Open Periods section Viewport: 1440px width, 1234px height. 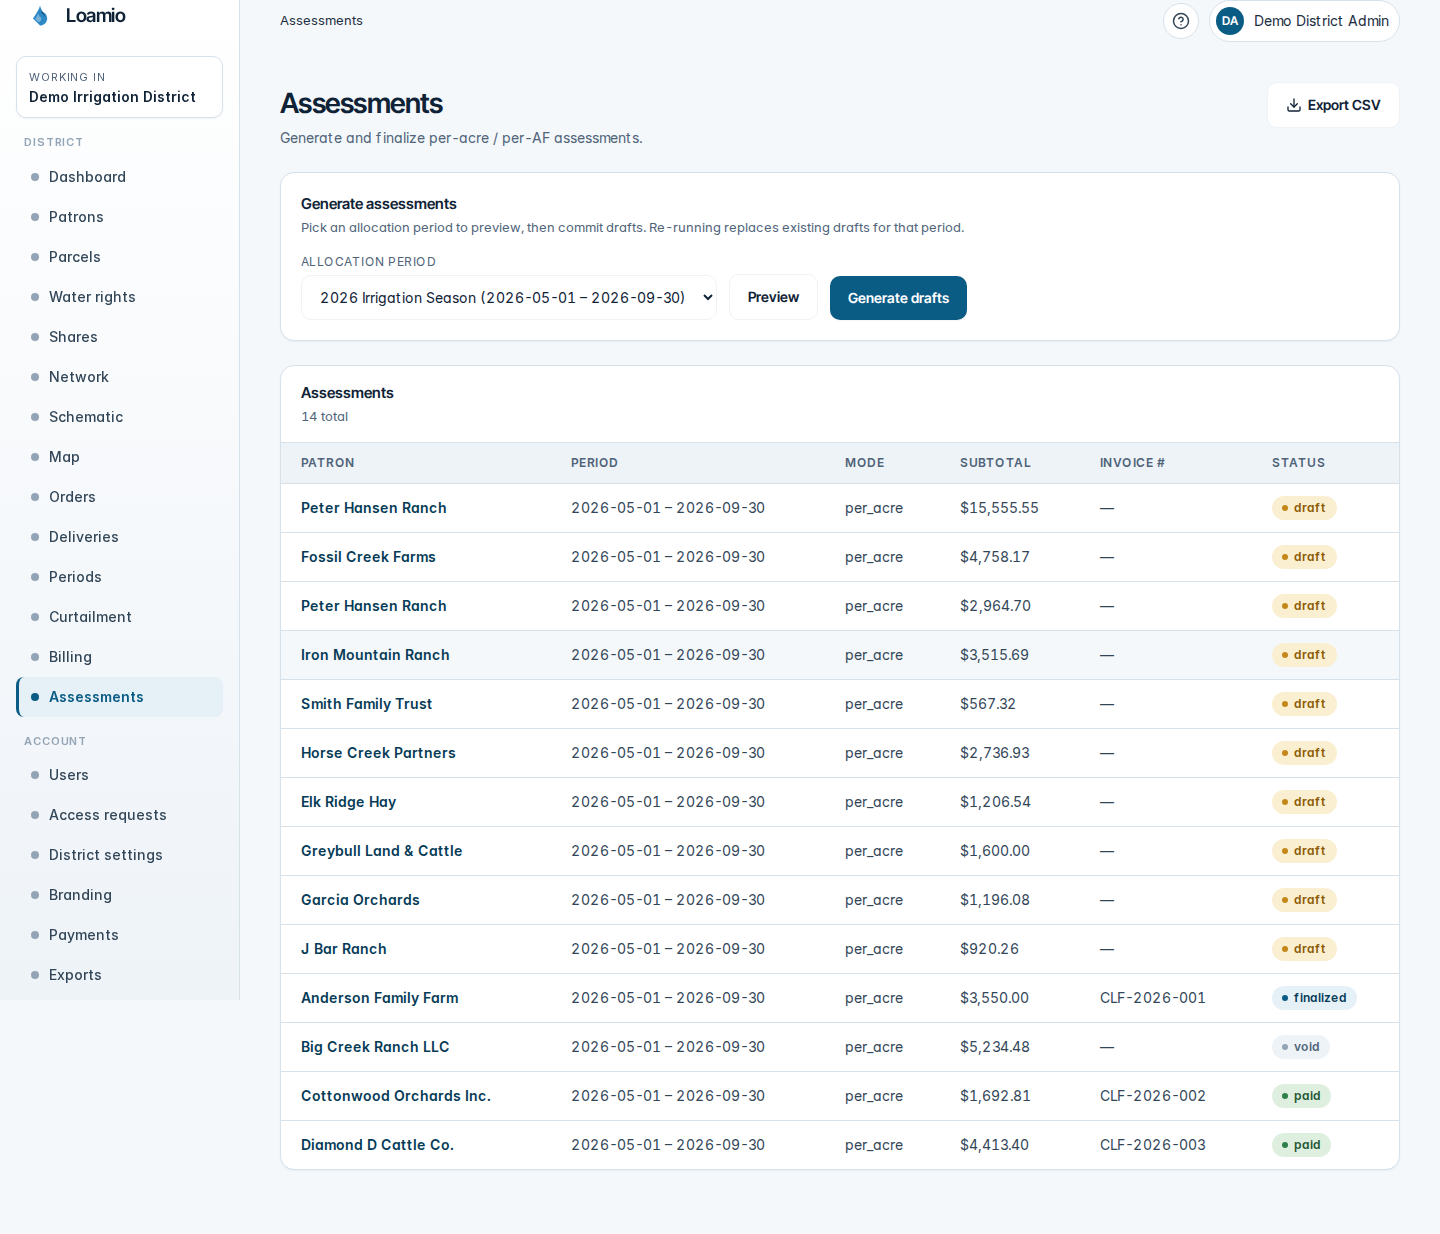(119, 577)
